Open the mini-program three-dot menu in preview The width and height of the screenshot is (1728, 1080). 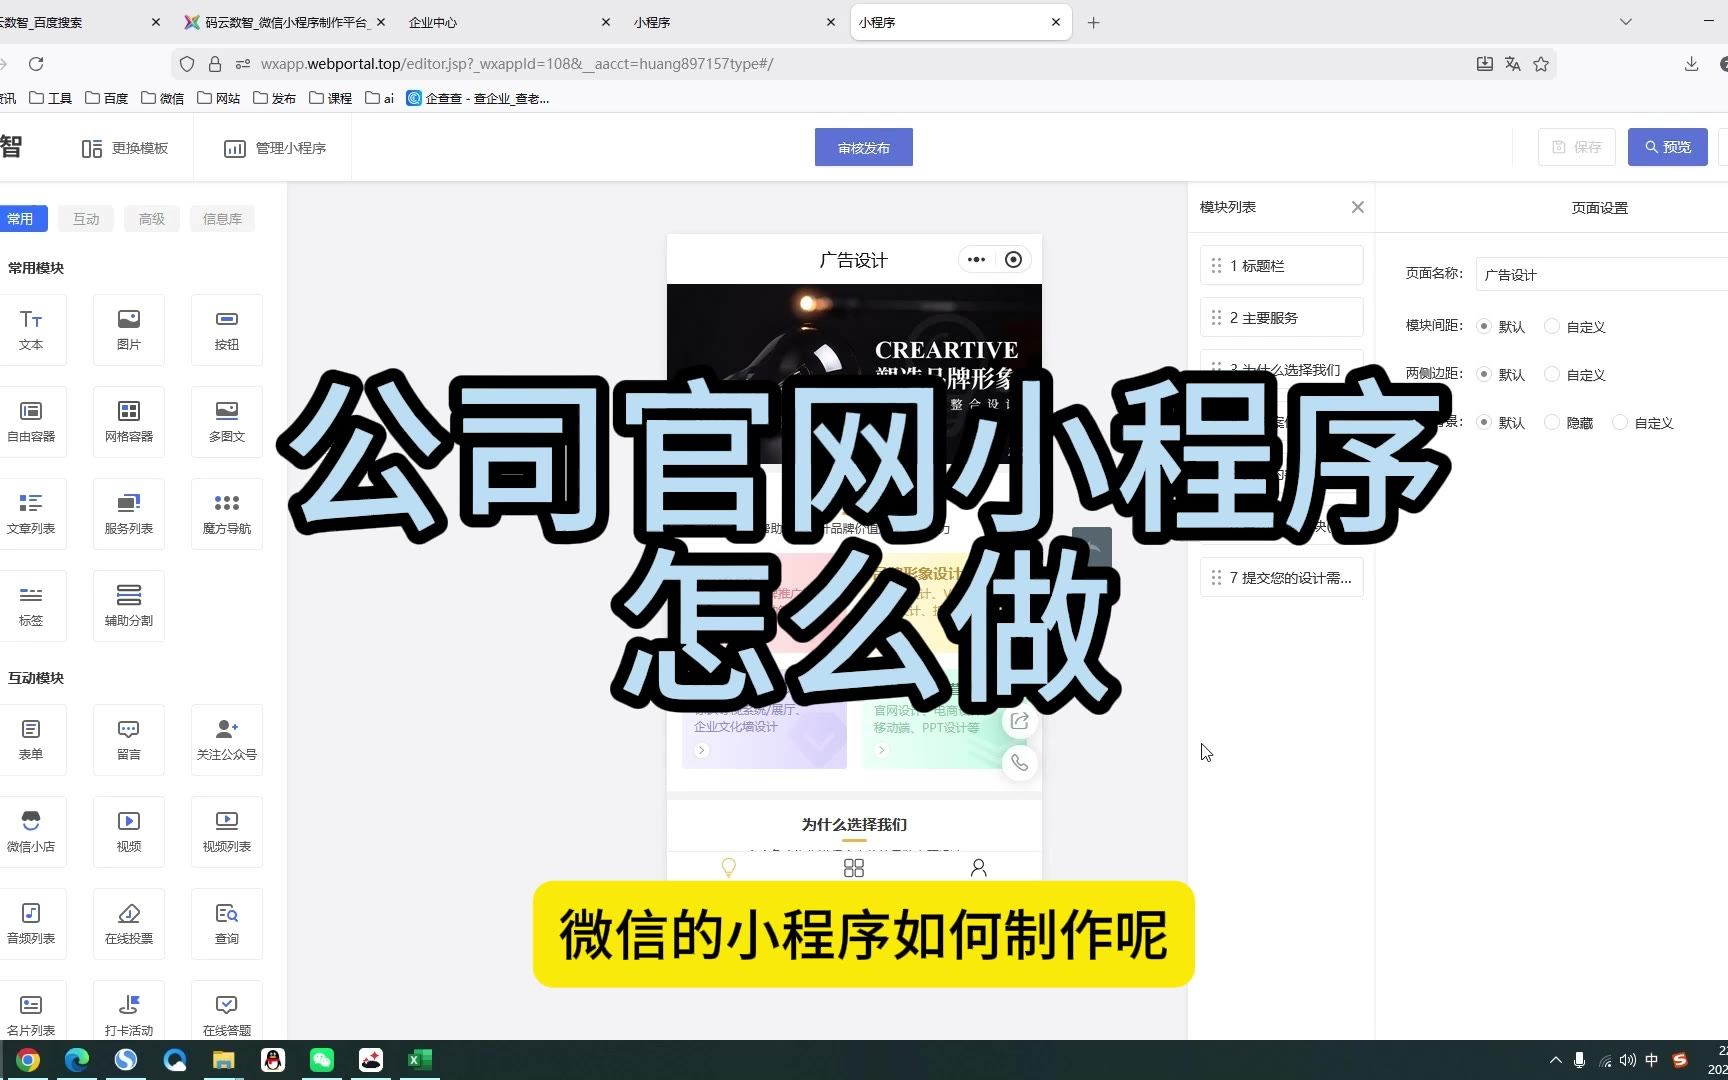[x=977, y=260]
